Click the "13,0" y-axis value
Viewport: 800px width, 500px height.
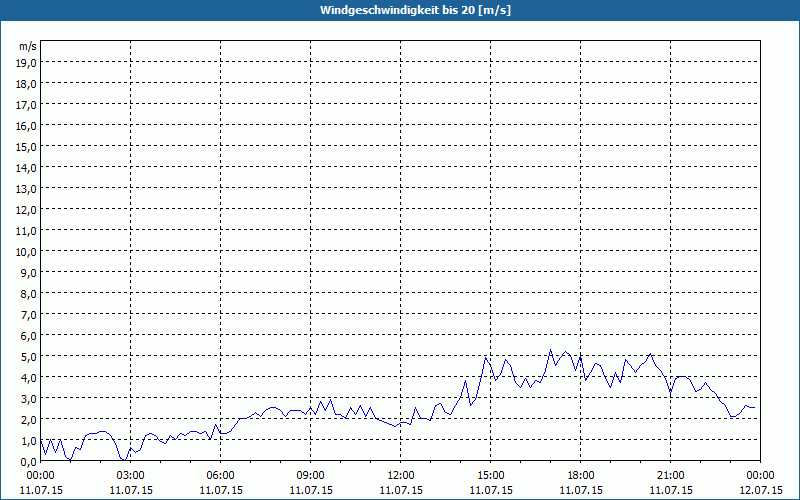[27, 189]
